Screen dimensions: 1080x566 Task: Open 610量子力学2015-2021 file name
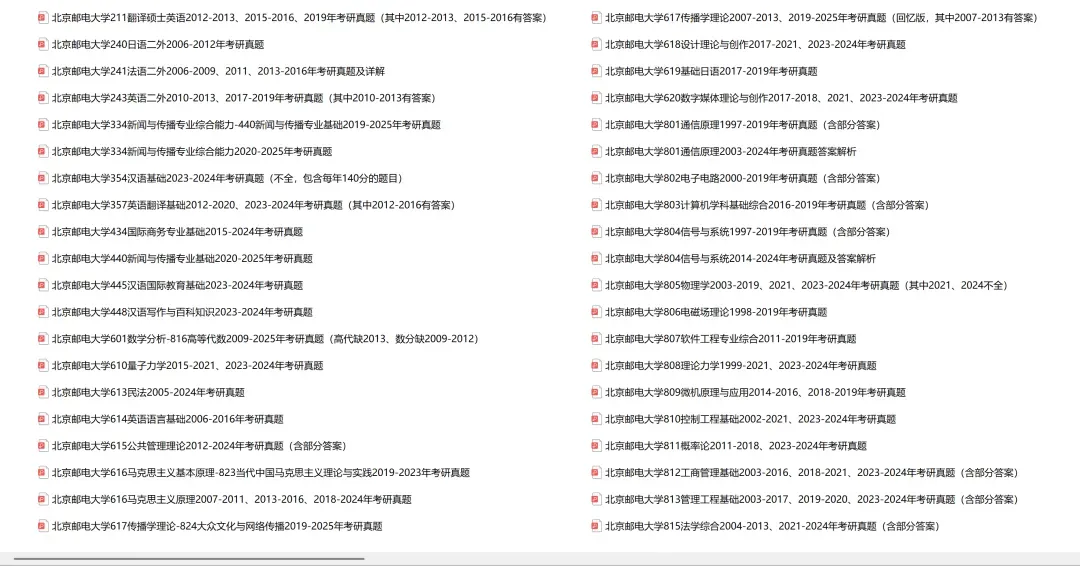(187, 366)
